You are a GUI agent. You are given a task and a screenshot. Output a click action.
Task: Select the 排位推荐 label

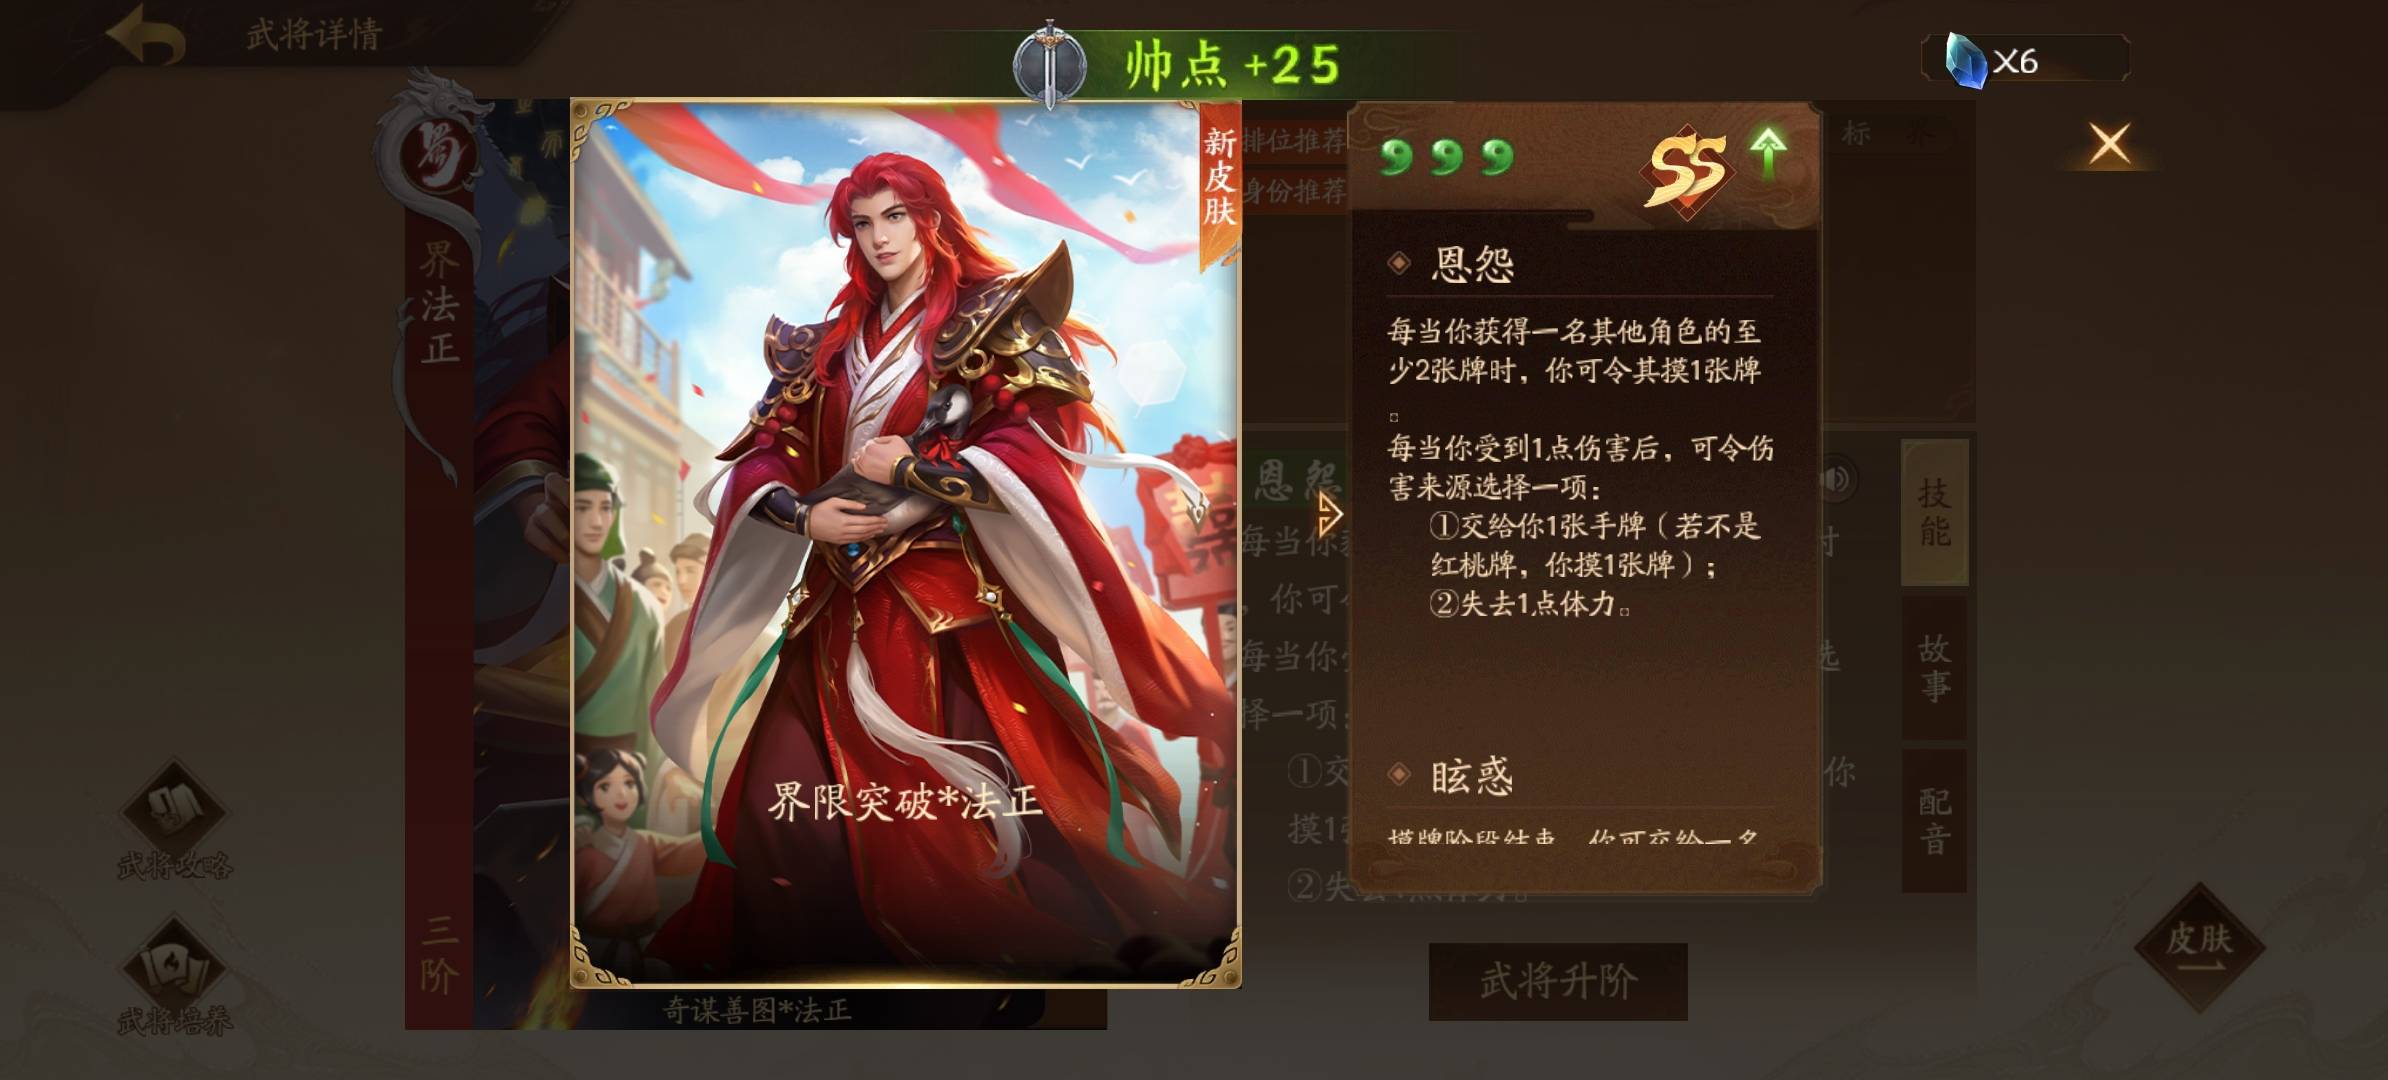1294,140
